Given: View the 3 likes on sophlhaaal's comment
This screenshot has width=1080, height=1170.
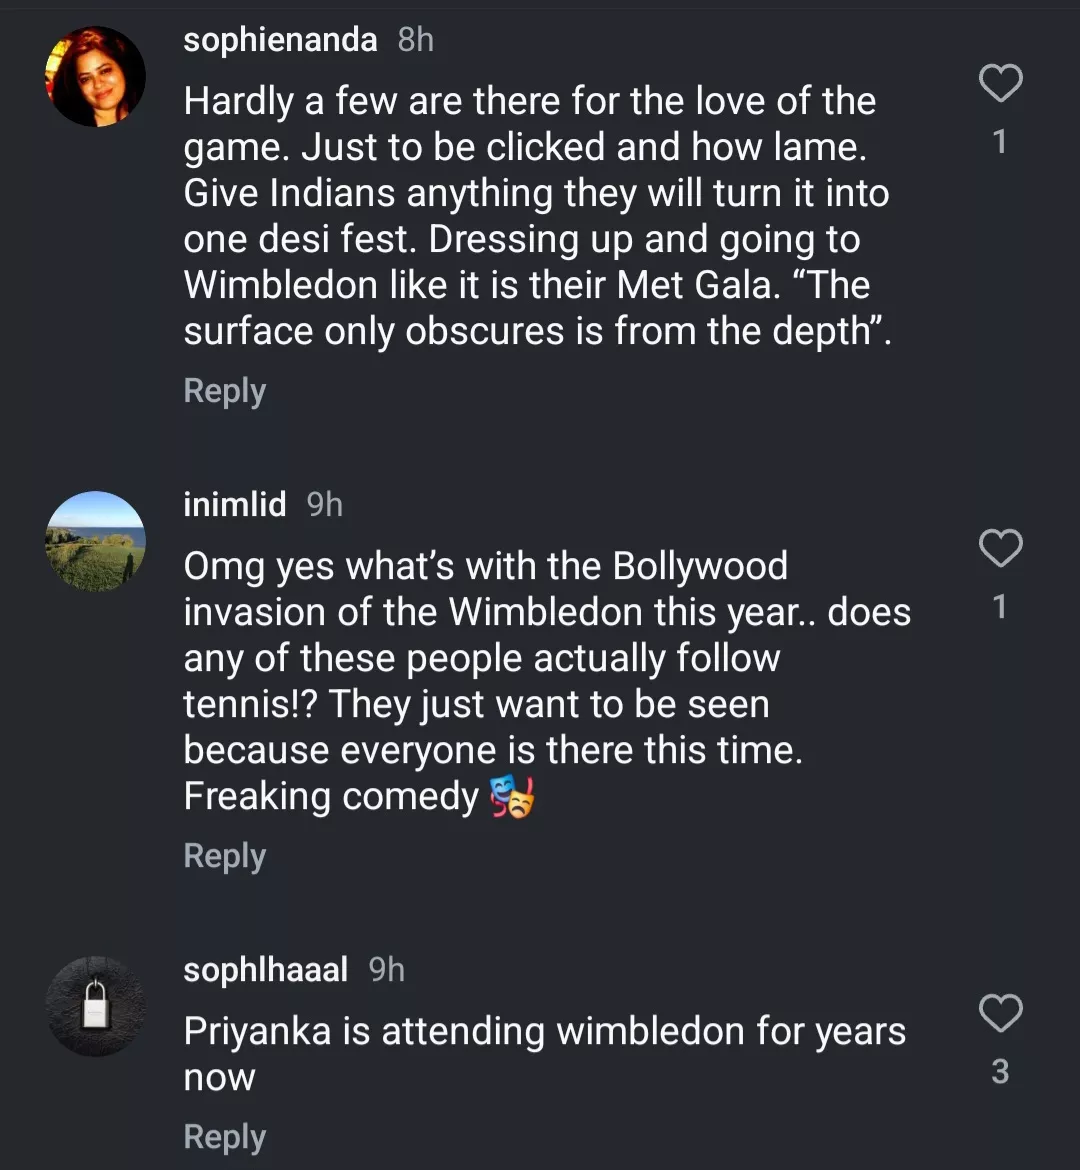Looking at the screenshot, I should pyautogui.click(x=1000, y=1072).
